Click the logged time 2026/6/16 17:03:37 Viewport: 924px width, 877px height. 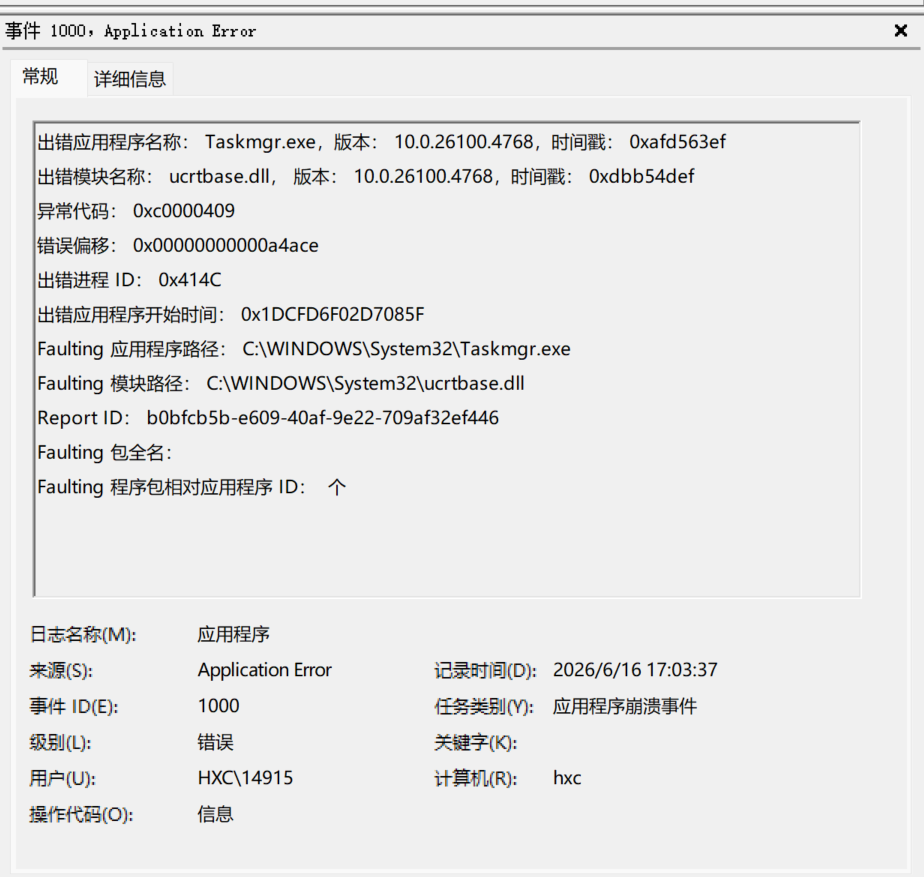(x=635, y=670)
